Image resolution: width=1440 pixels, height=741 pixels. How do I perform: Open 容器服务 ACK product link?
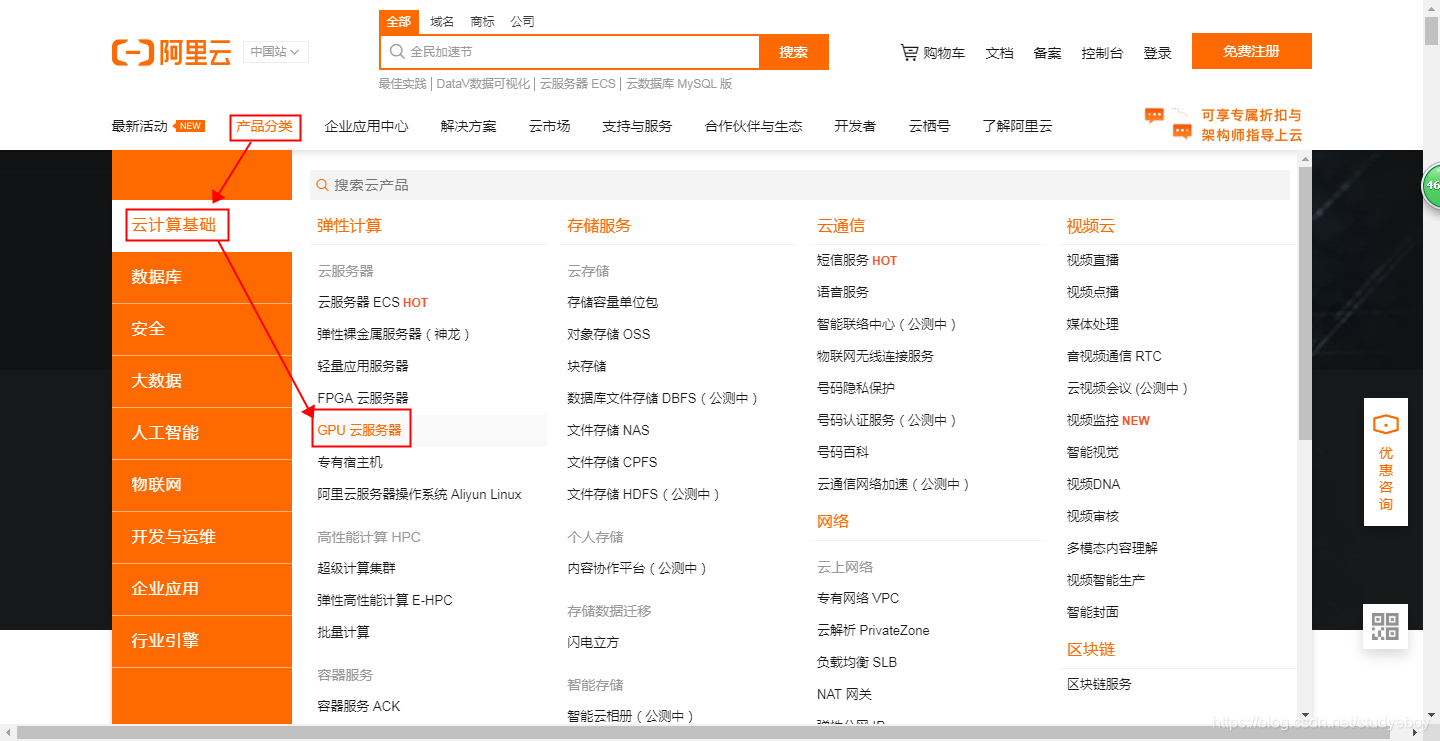pos(358,706)
